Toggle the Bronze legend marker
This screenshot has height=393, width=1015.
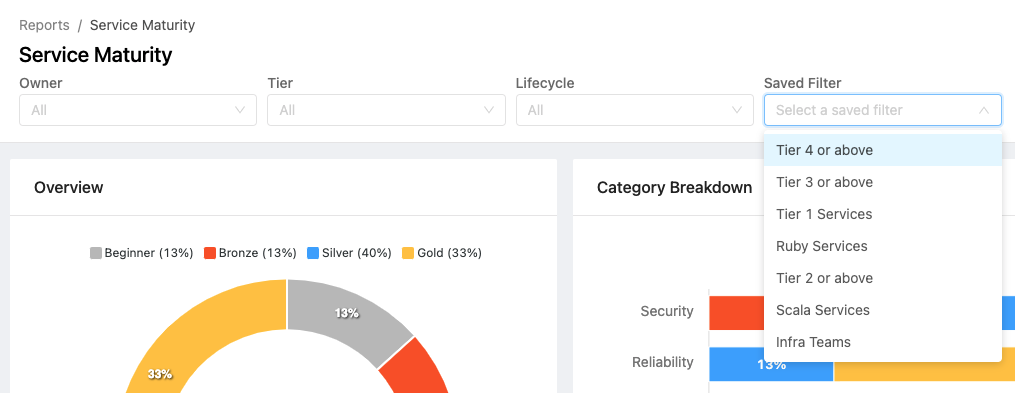coord(210,253)
